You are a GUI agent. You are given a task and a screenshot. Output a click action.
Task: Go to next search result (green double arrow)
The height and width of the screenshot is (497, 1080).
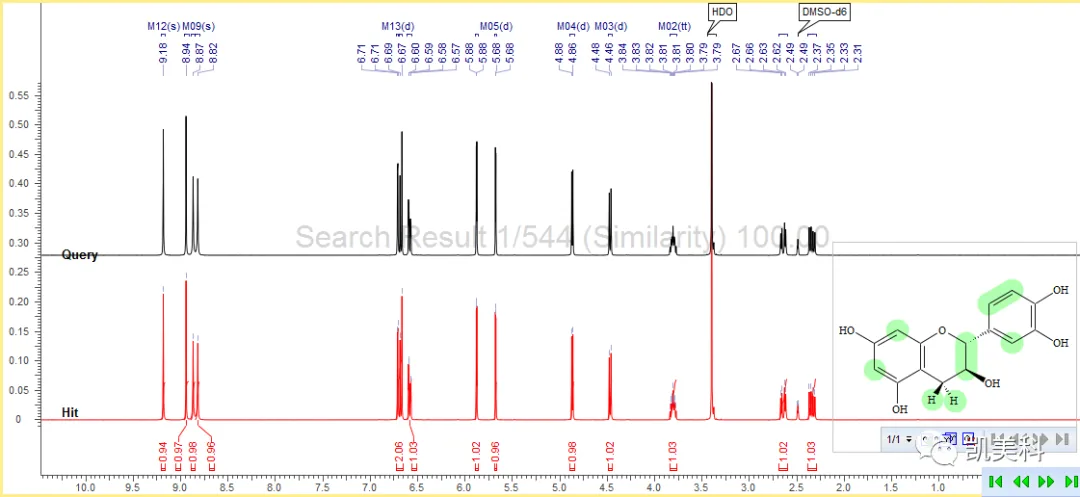tap(1046, 482)
